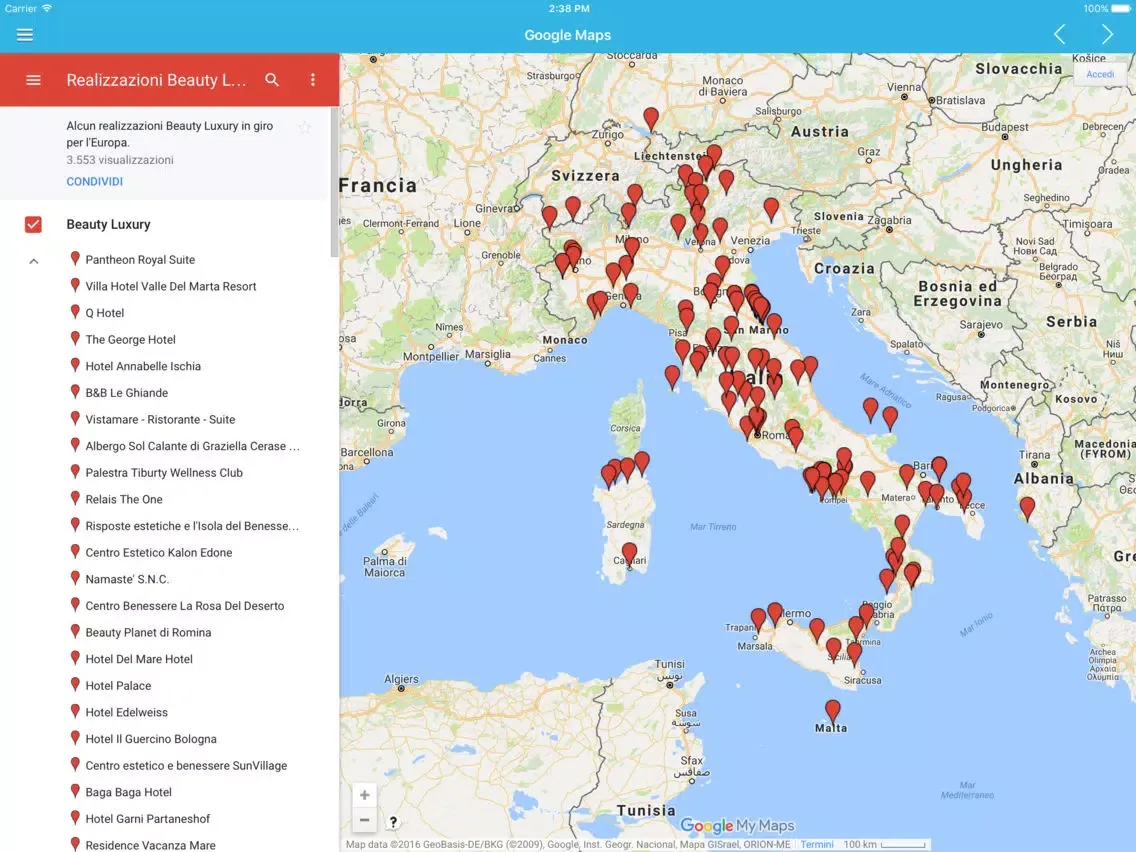Screen dimensions: 1136x852
Task: Search within the Realizzazioni Beauty map
Action: pos(272,80)
